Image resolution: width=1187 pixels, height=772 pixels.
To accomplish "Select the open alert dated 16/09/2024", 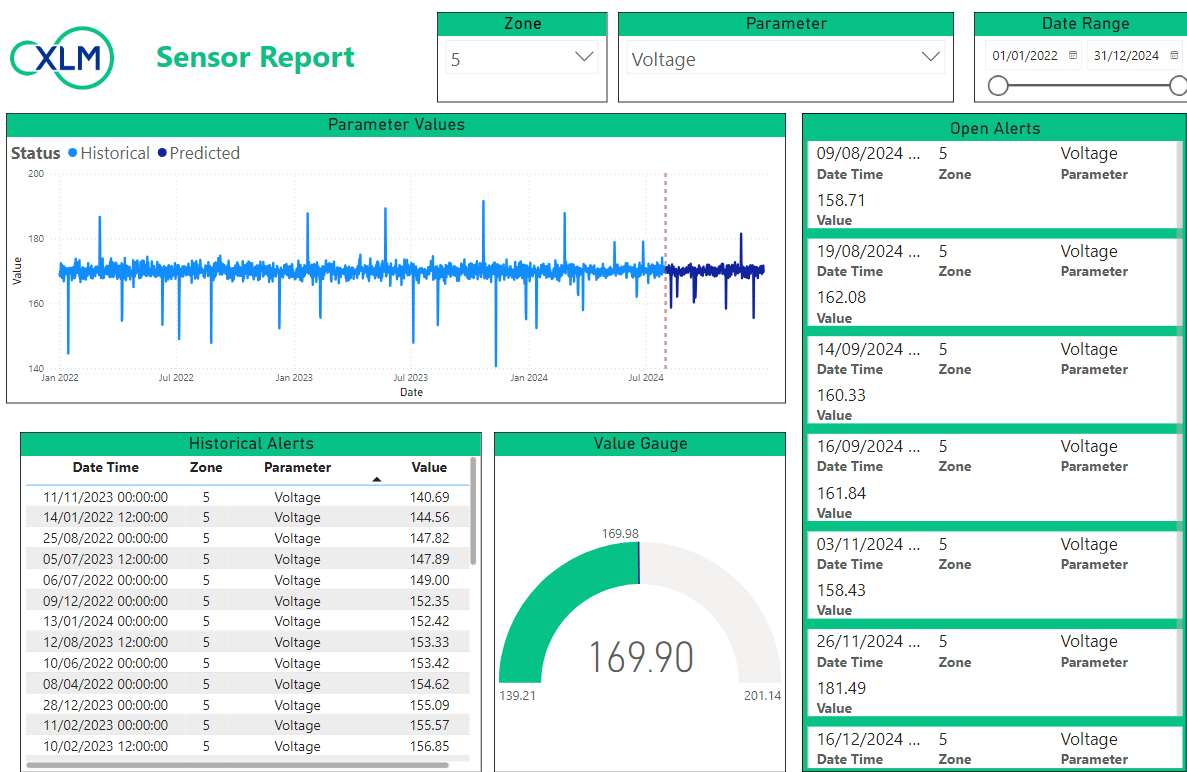I will click(993, 478).
